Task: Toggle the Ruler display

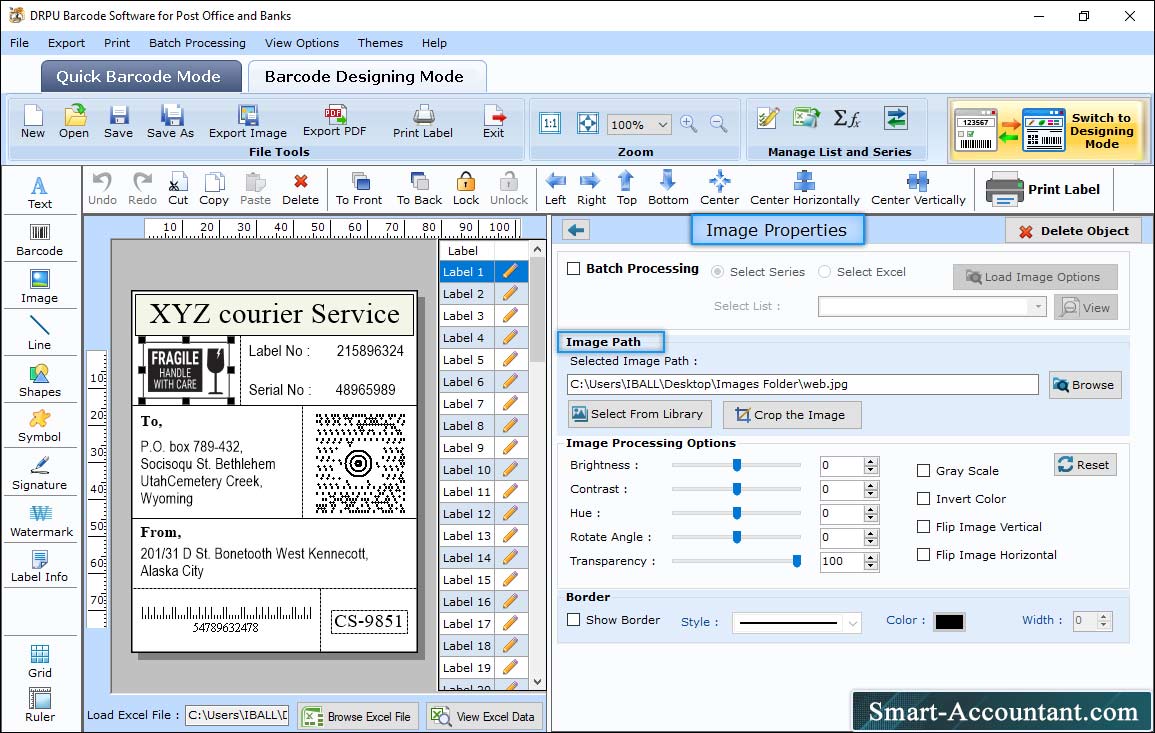Action: 40,705
